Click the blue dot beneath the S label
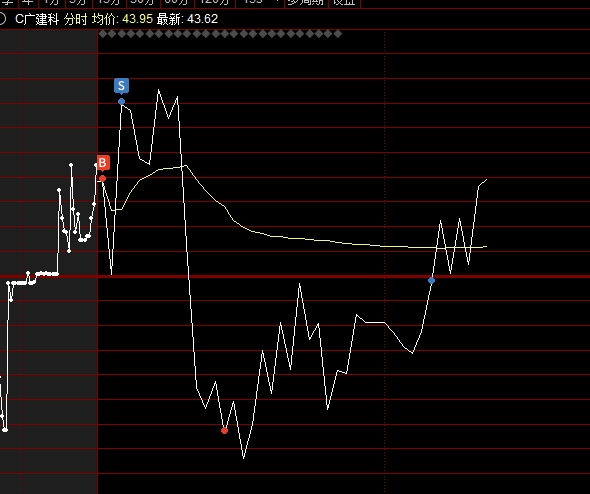Screen dimensions: 590x494 (121, 102)
